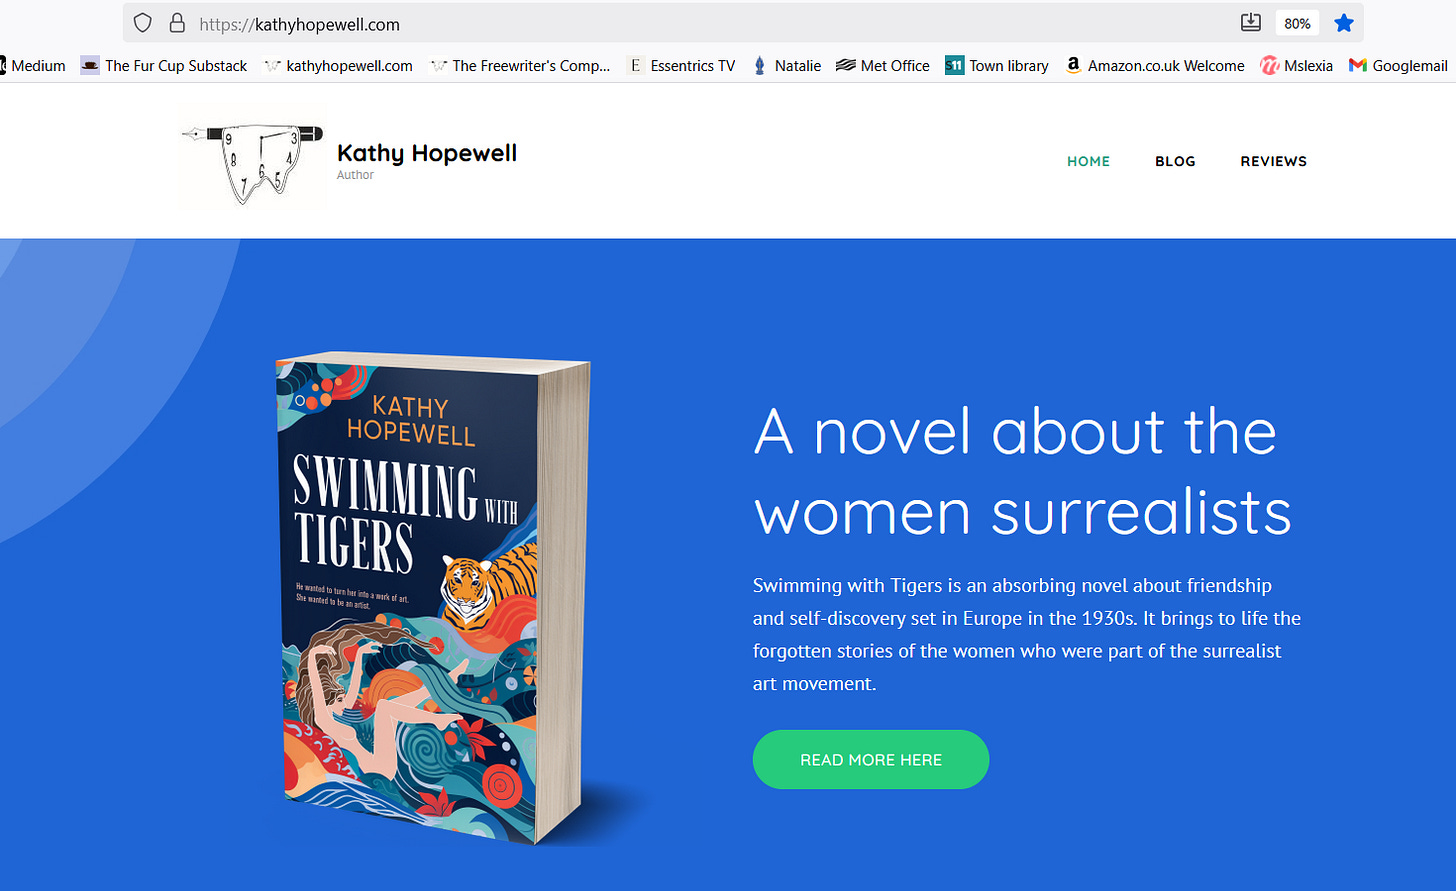Viewport: 1456px width, 891px height.
Task: Click the padlock site security icon
Action: point(177,23)
